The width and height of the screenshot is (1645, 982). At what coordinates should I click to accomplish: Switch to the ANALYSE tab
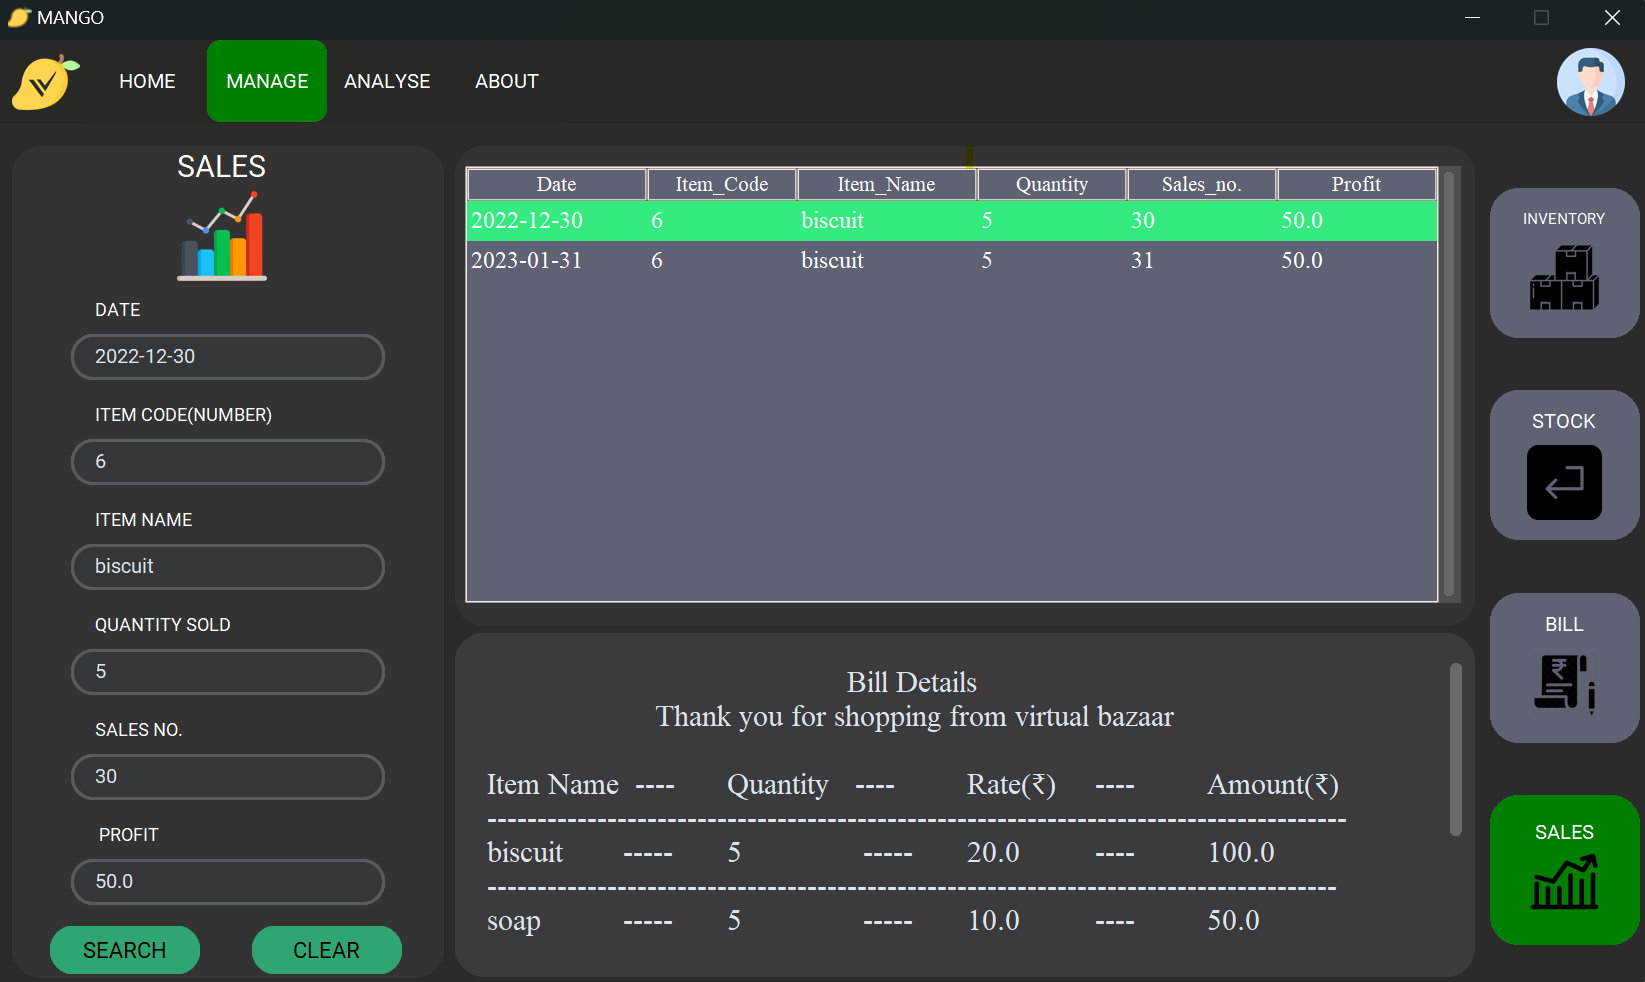pyautogui.click(x=387, y=81)
